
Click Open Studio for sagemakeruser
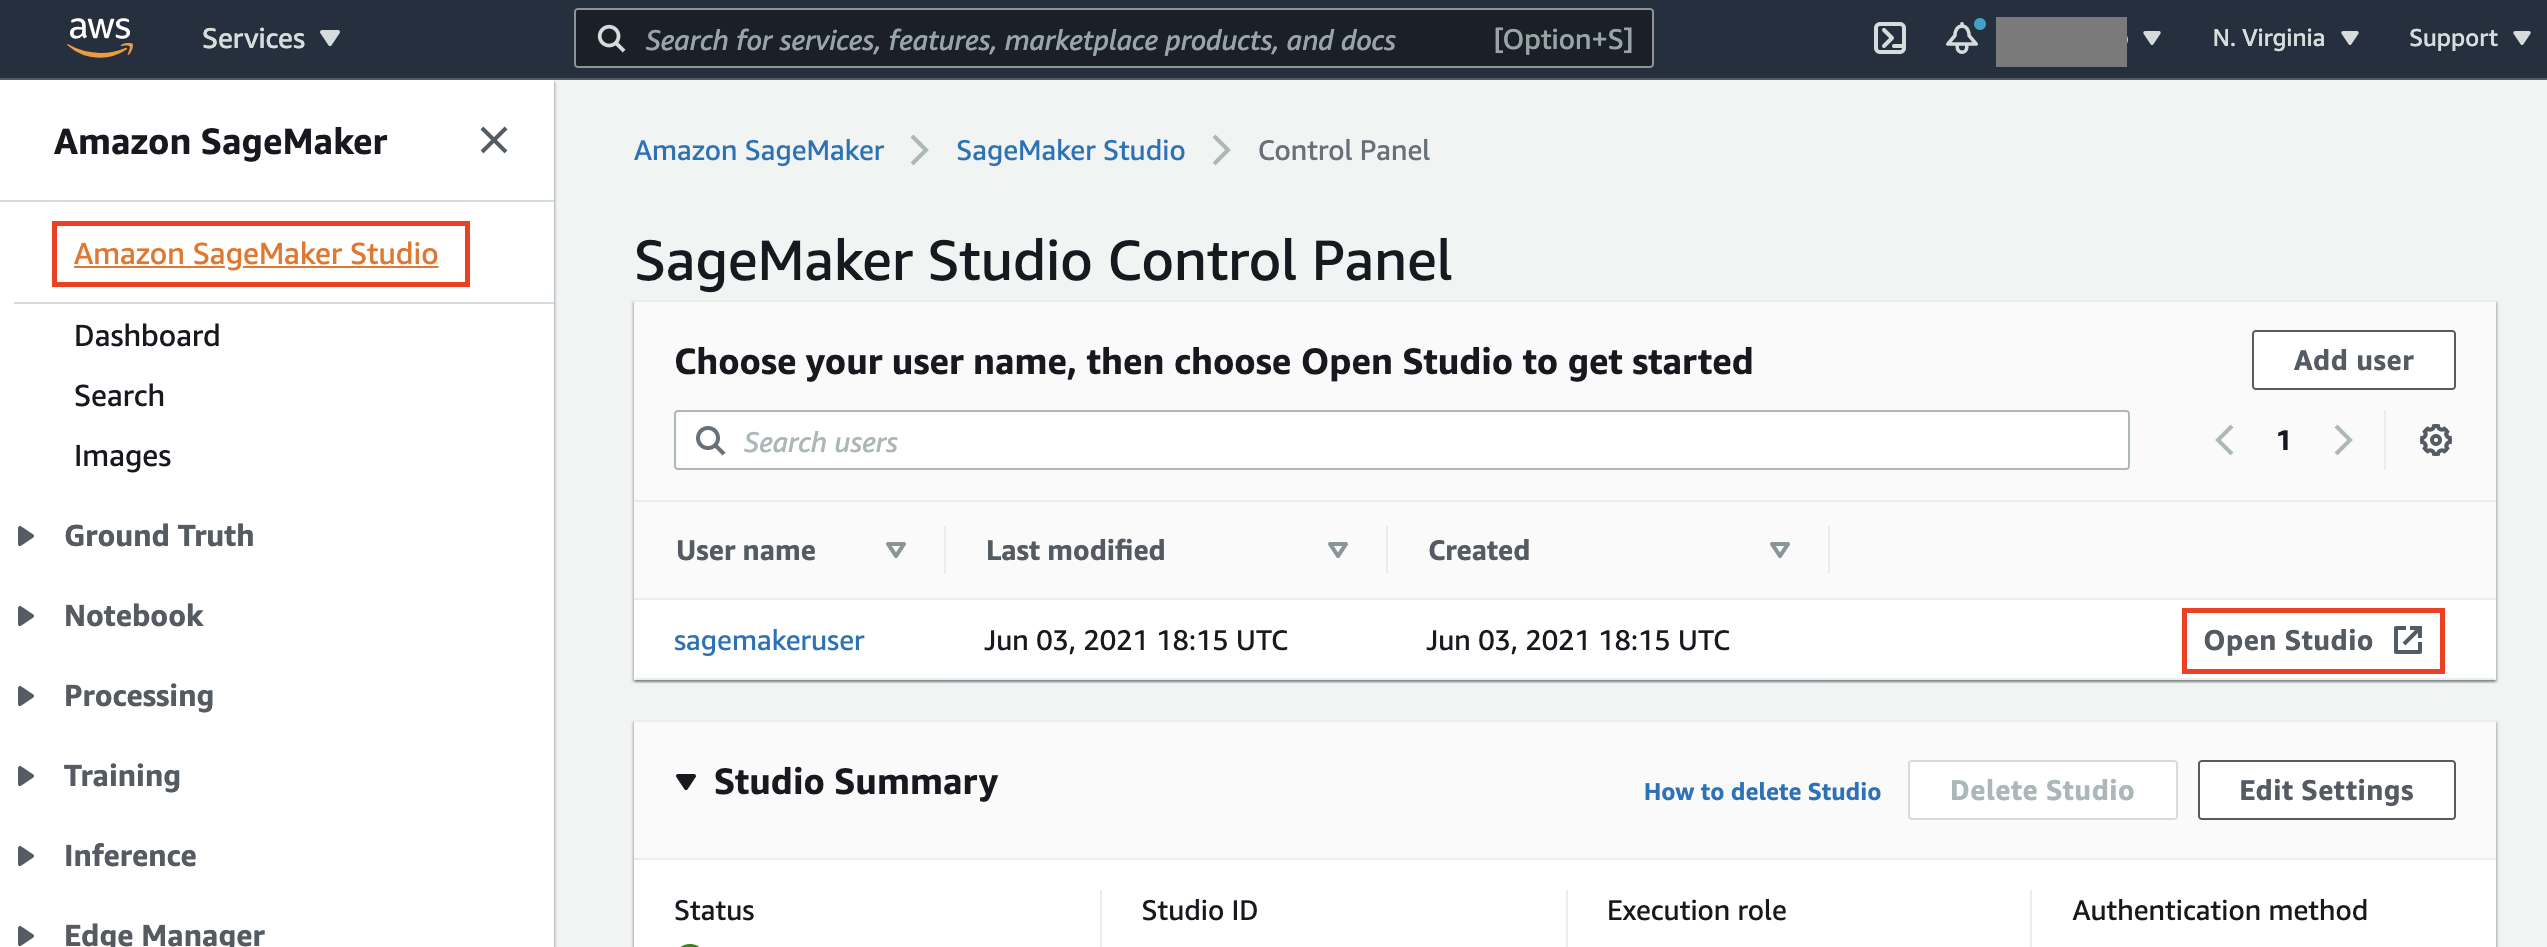point(2312,641)
